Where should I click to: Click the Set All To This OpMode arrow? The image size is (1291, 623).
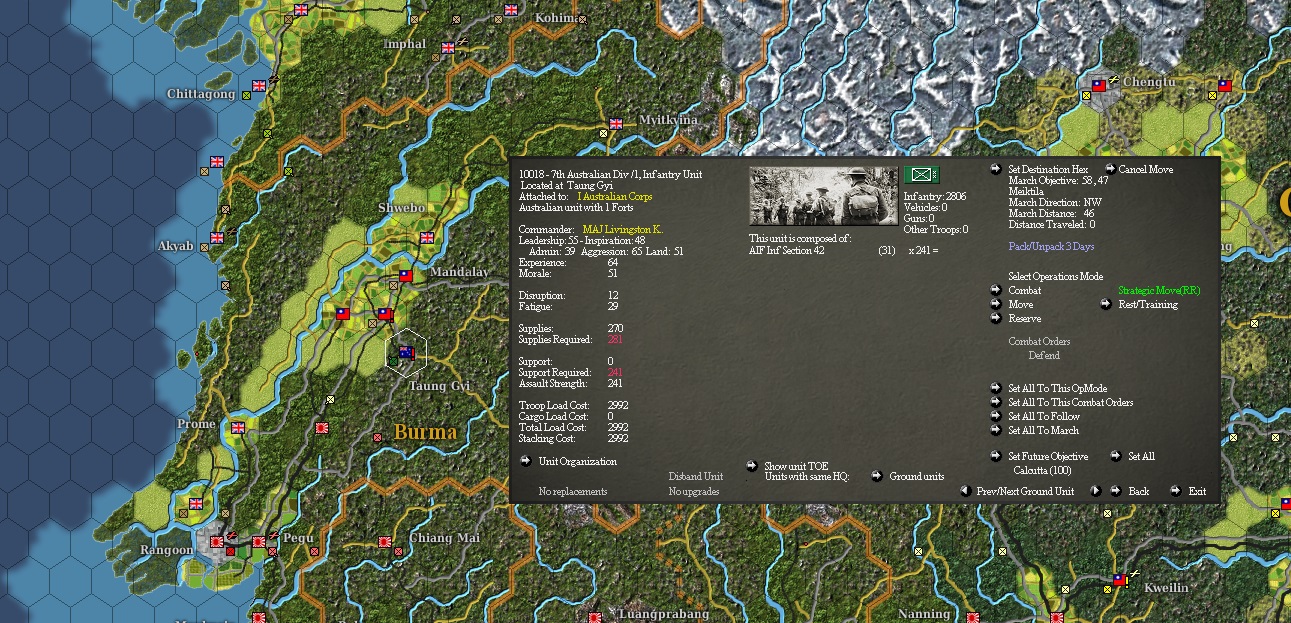click(x=996, y=388)
